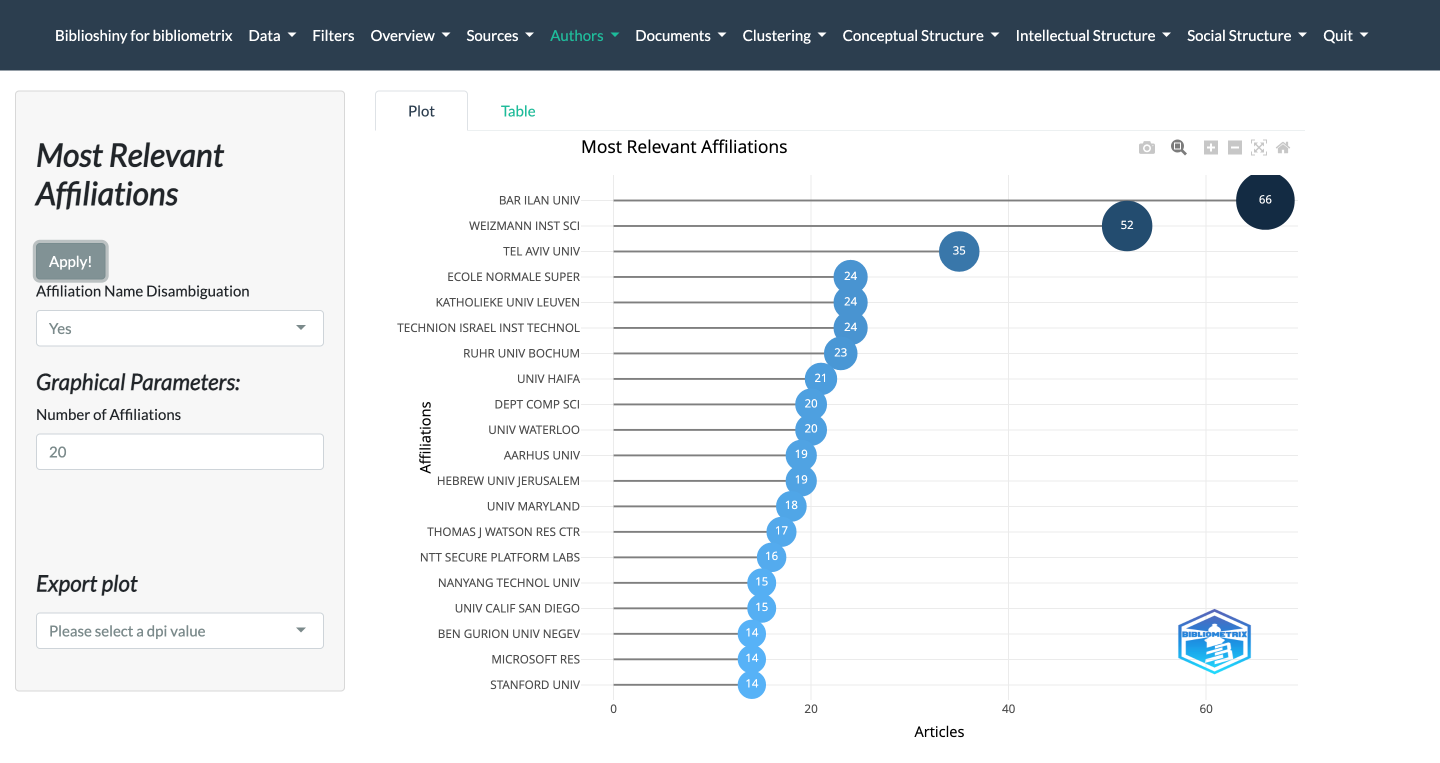Open the dpi value export dropdown

[x=180, y=631]
